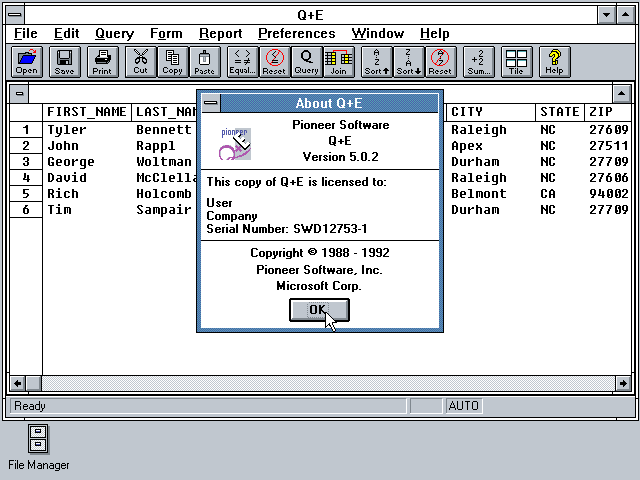Click the Copy toolbar icon
This screenshot has width=640, height=480.
(172, 62)
